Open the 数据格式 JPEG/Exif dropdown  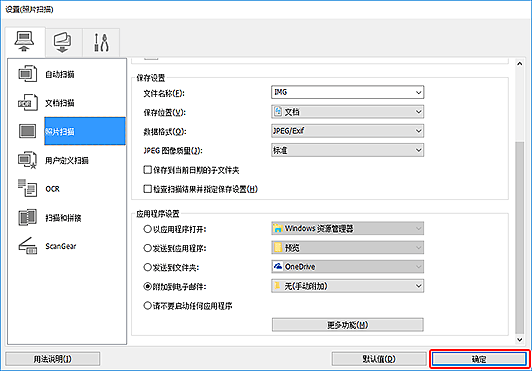pos(347,131)
